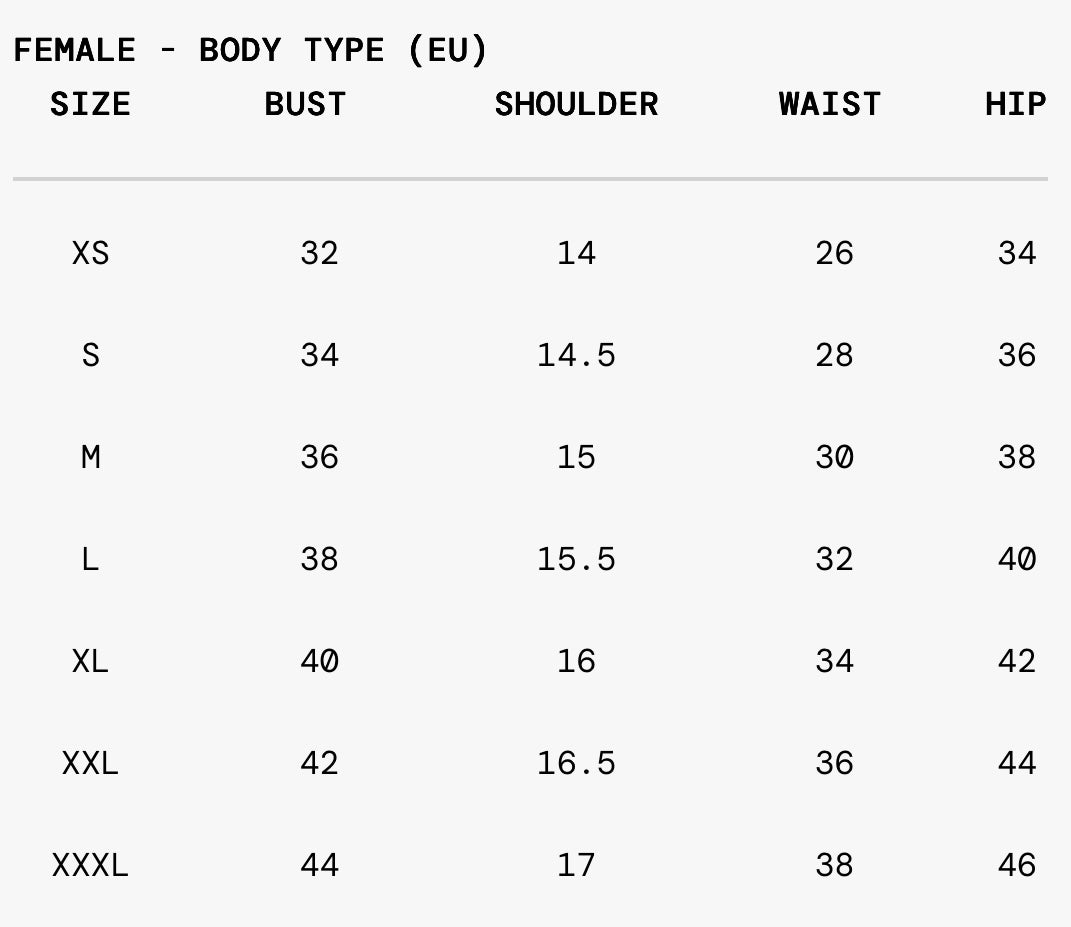Click shoulder value 16.5 for size XXL

(576, 763)
